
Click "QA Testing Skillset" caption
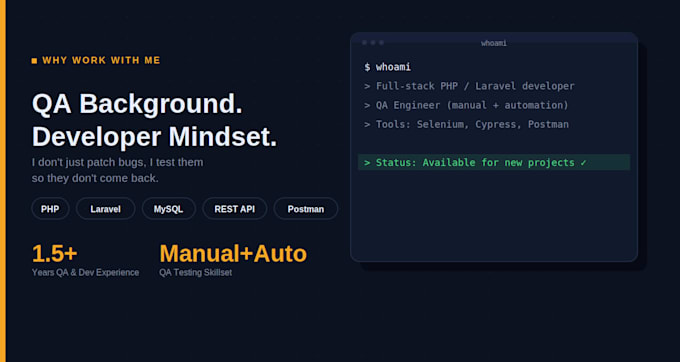tap(196, 273)
